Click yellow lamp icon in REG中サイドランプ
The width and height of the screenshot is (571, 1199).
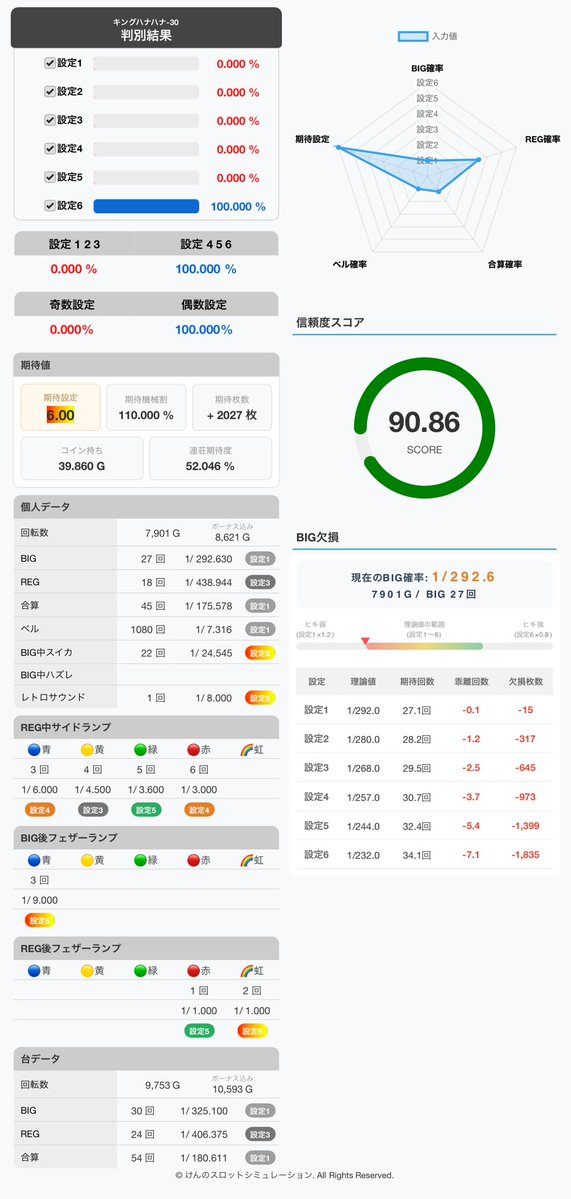click(87, 749)
